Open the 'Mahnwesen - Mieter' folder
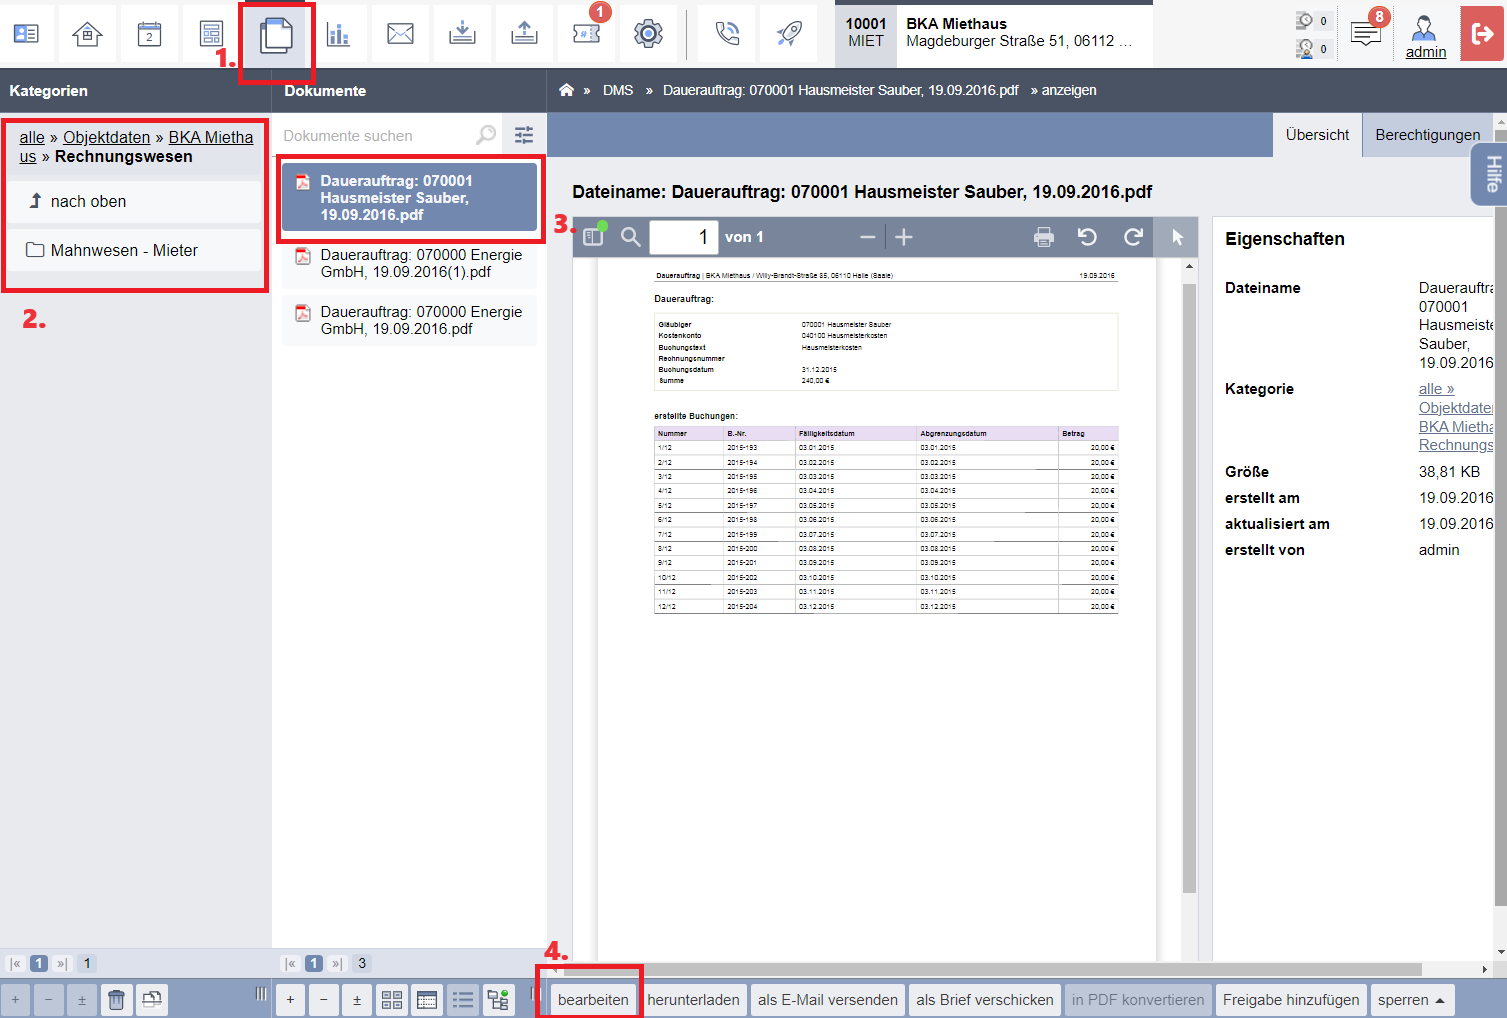This screenshot has width=1507, height=1018. tap(135, 250)
